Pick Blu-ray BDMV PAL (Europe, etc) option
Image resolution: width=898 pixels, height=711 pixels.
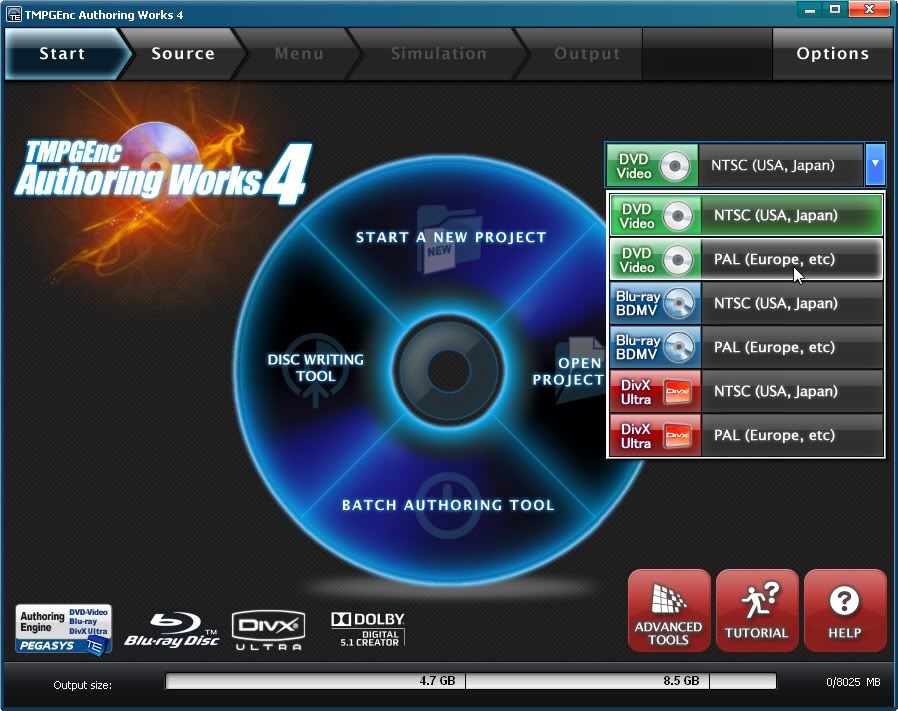(x=745, y=348)
